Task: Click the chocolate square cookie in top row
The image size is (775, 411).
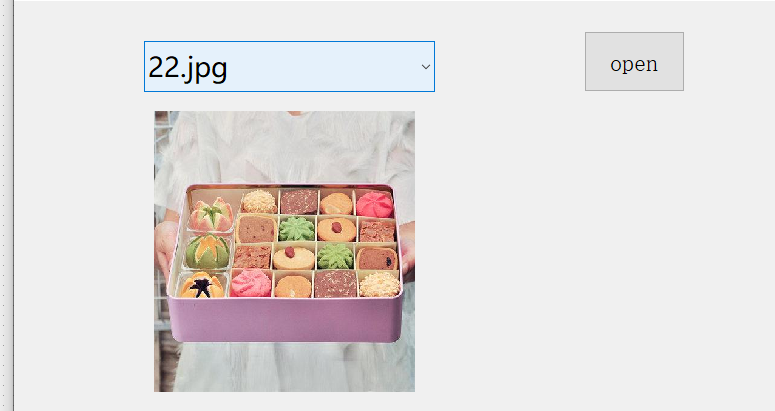Action: point(299,202)
